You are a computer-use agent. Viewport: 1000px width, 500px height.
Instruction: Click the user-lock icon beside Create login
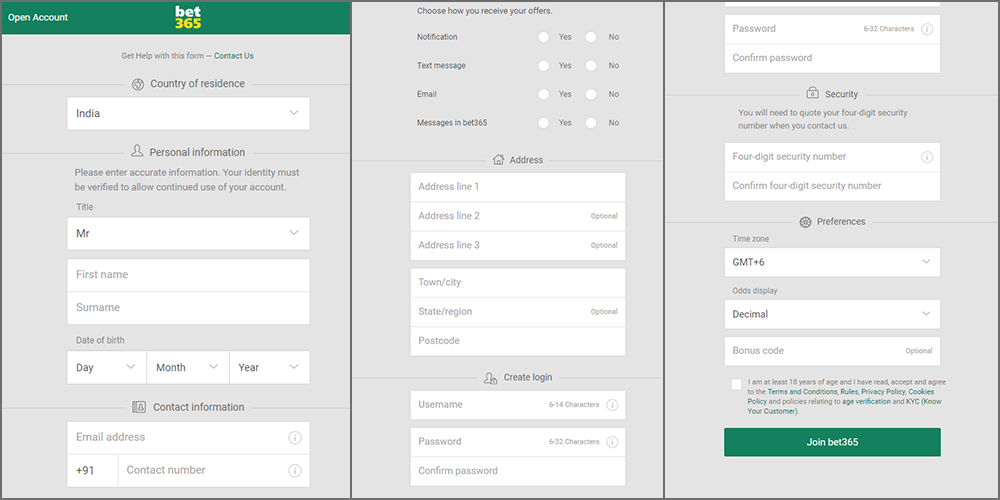pyautogui.click(x=490, y=378)
